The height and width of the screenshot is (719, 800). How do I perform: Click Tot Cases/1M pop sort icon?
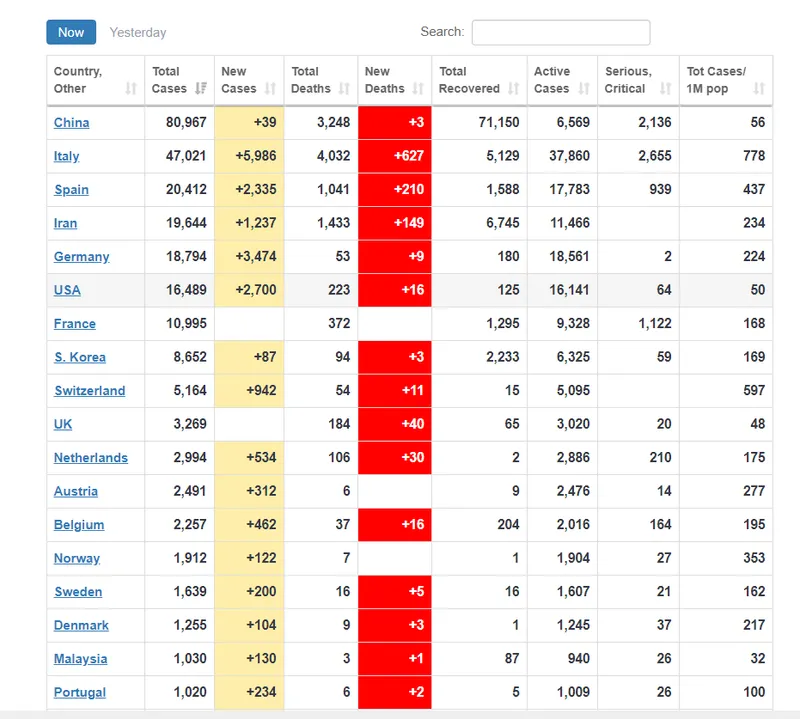coord(759,89)
